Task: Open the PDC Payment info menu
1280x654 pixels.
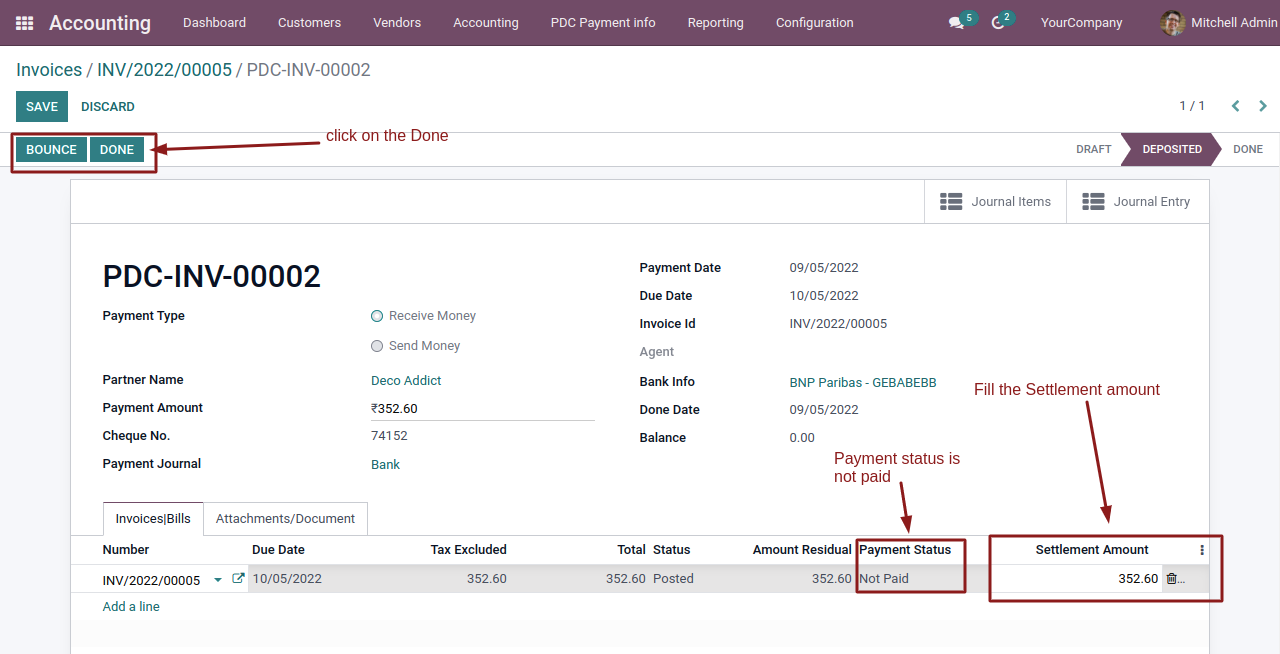Action: (x=603, y=23)
